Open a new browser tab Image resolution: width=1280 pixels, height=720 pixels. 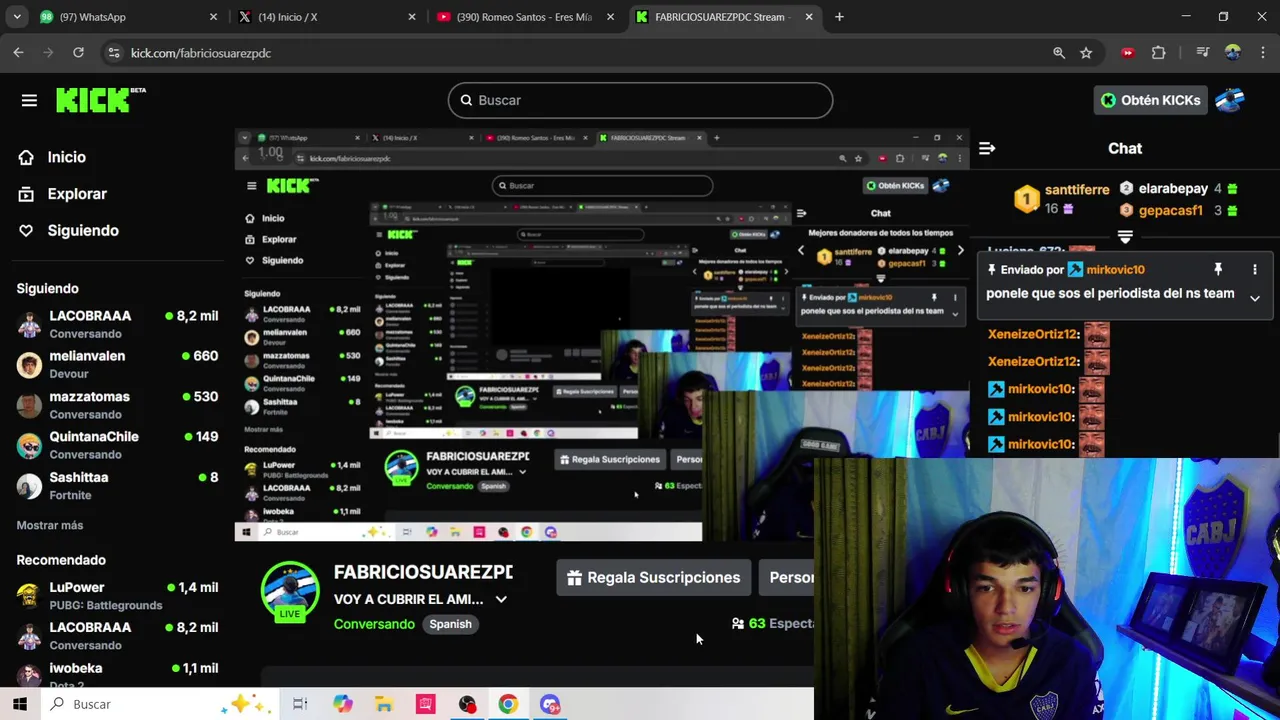tap(839, 17)
